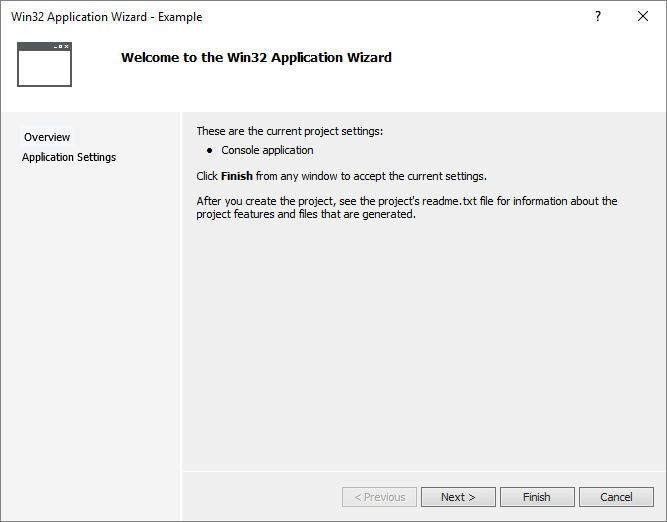The width and height of the screenshot is (667, 522).
Task: Click the wizard window illustration icon
Action: point(44,64)
